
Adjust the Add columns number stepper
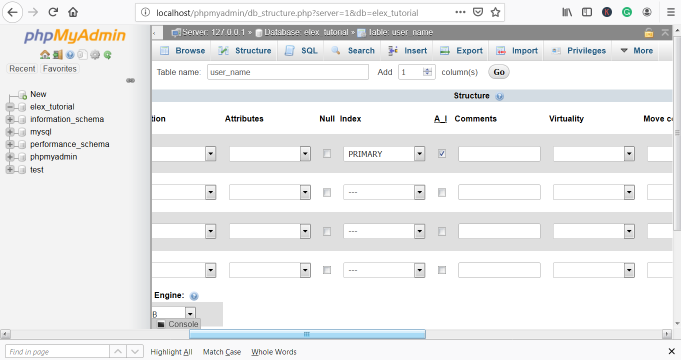point(428,72)
